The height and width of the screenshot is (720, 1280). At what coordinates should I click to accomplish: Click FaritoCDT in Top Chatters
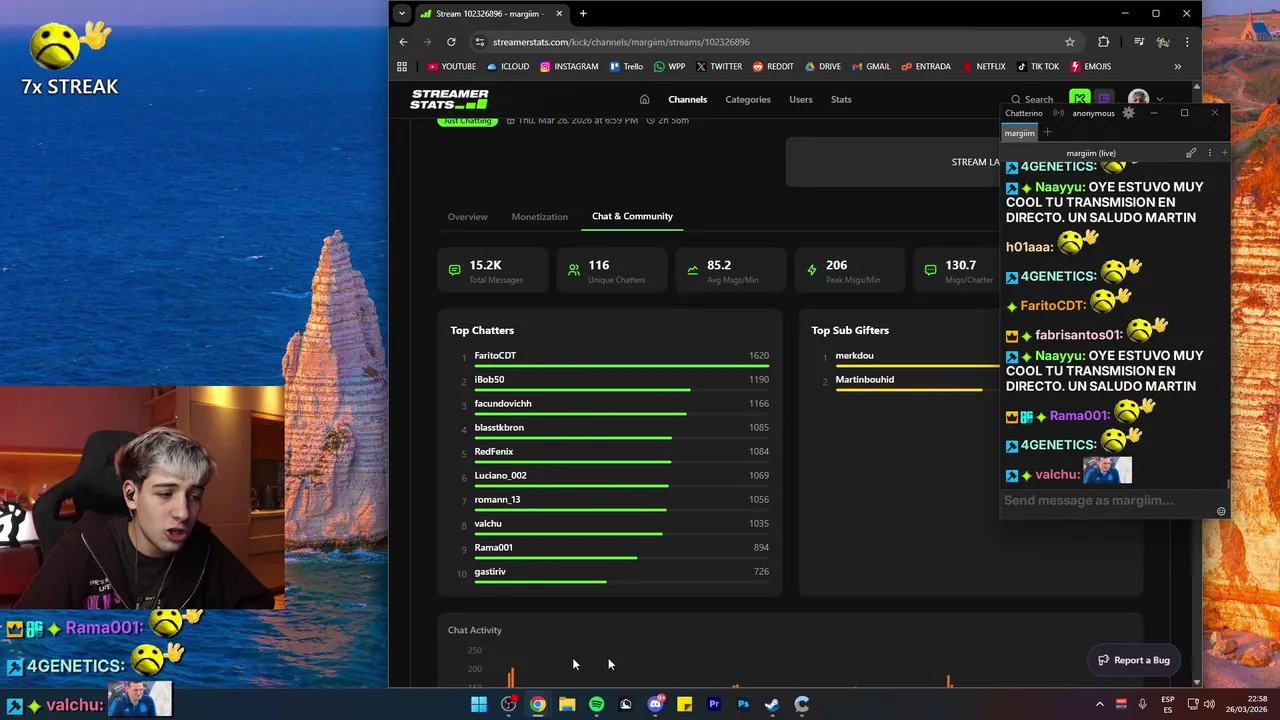pyautogui.click(x=495, y=356)
